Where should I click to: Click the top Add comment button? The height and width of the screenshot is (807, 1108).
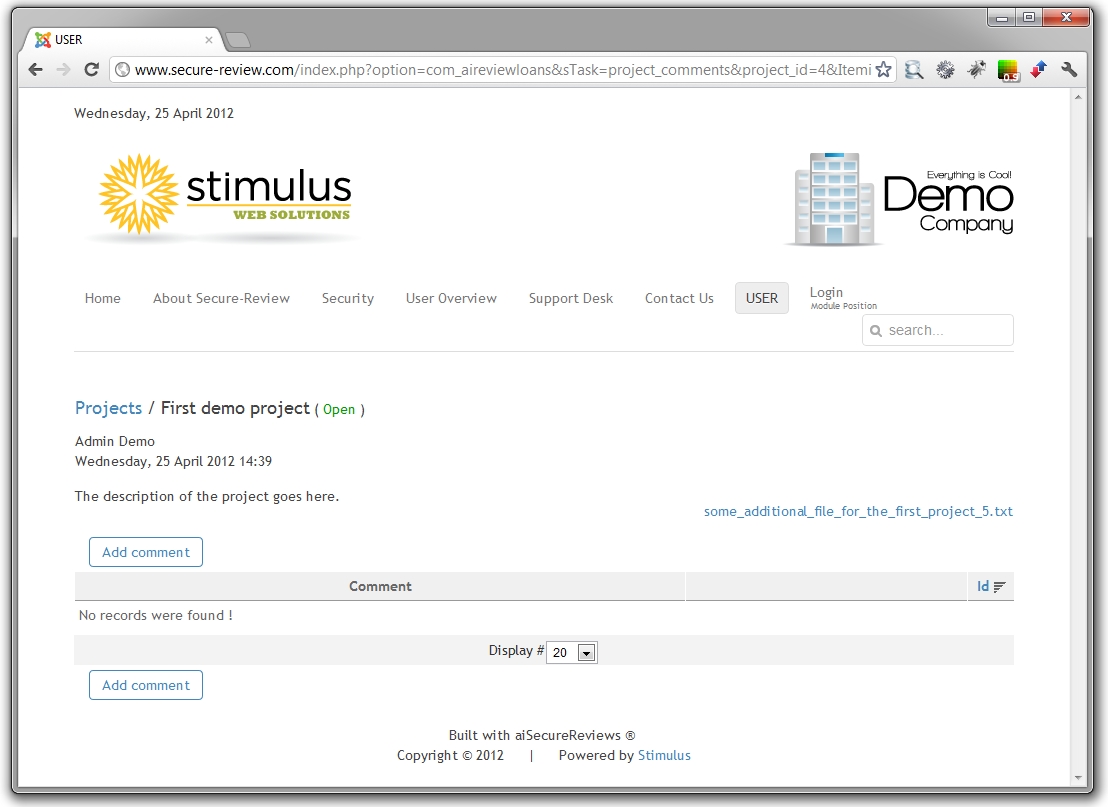pyautogui.click(x=146, y=552)
